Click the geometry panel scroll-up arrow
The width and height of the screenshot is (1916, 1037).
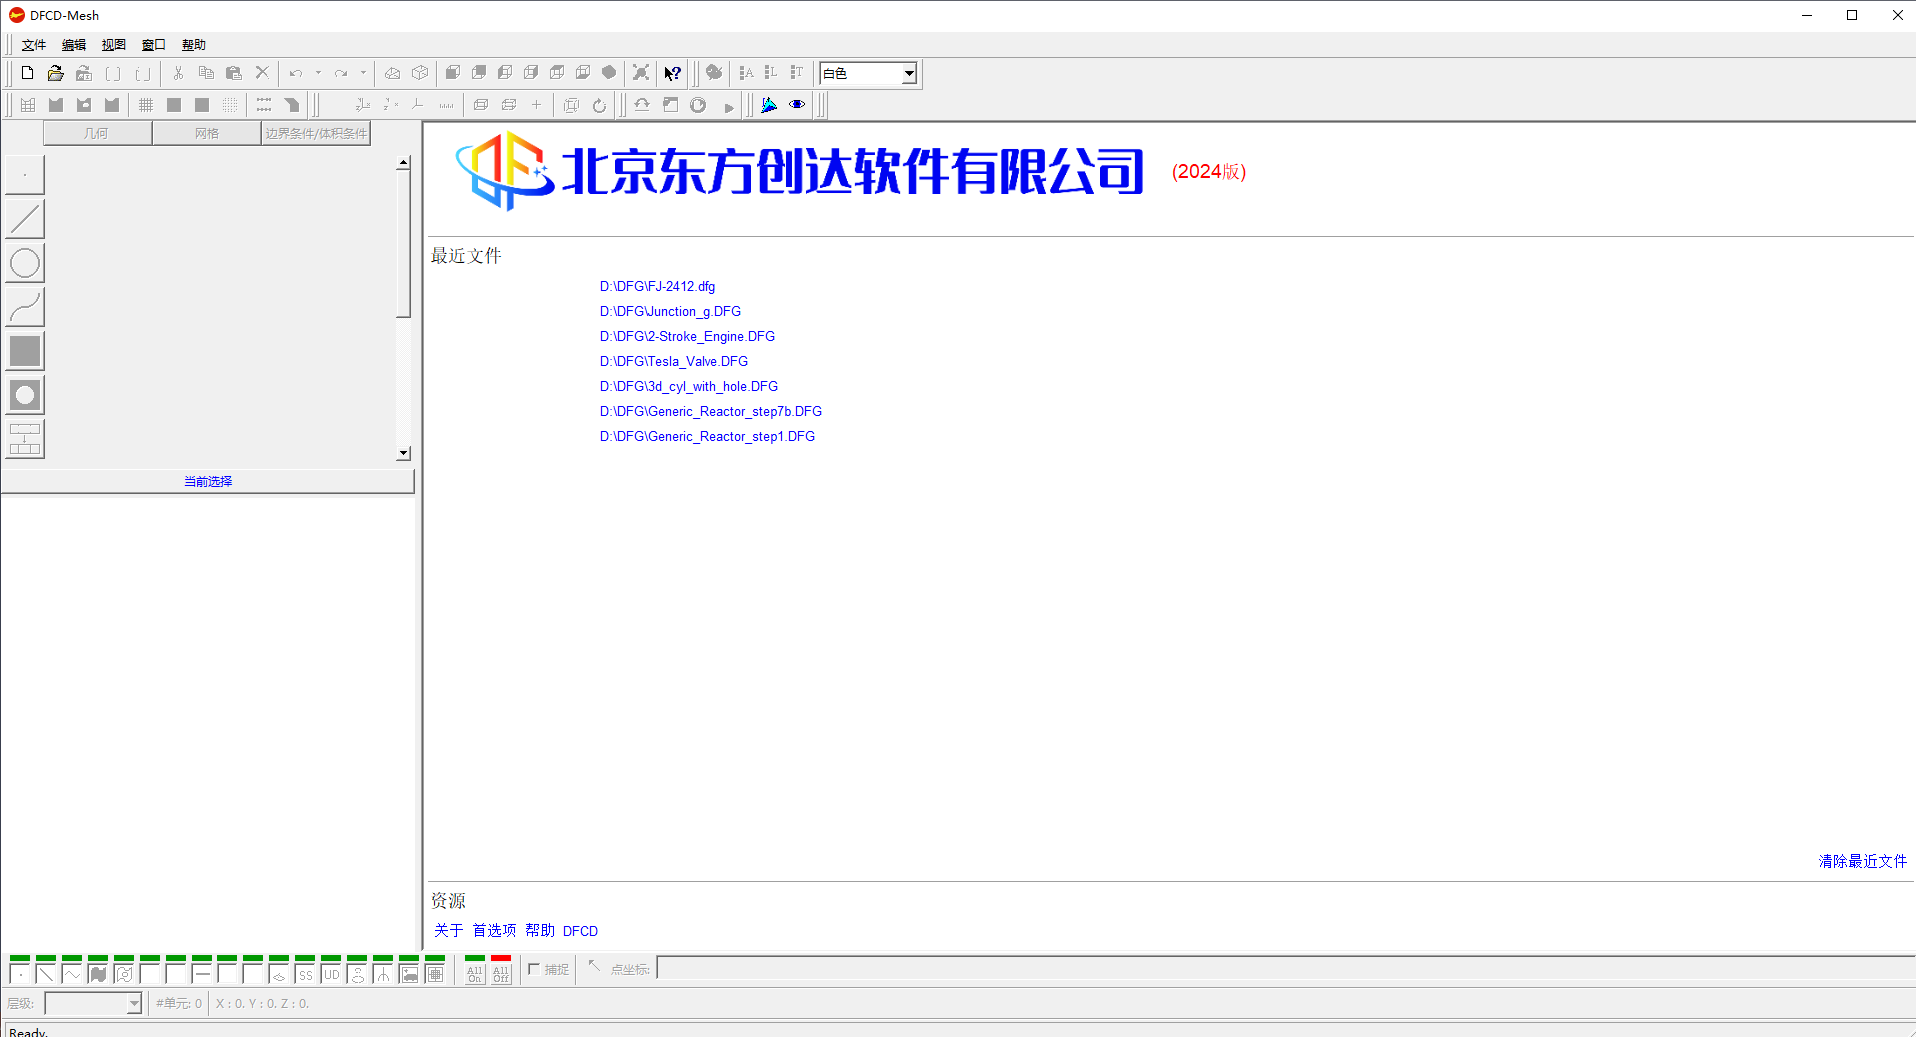tap(403, 162)
